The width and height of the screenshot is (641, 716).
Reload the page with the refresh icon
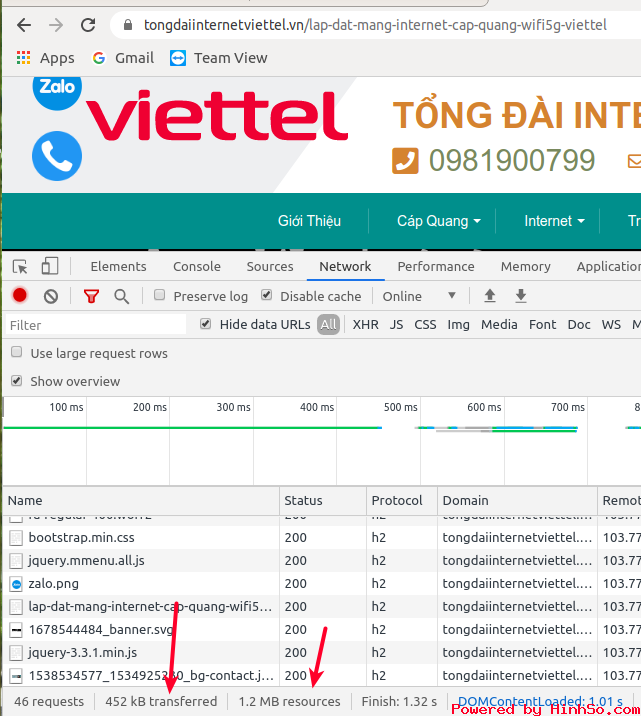pos(88,25)
